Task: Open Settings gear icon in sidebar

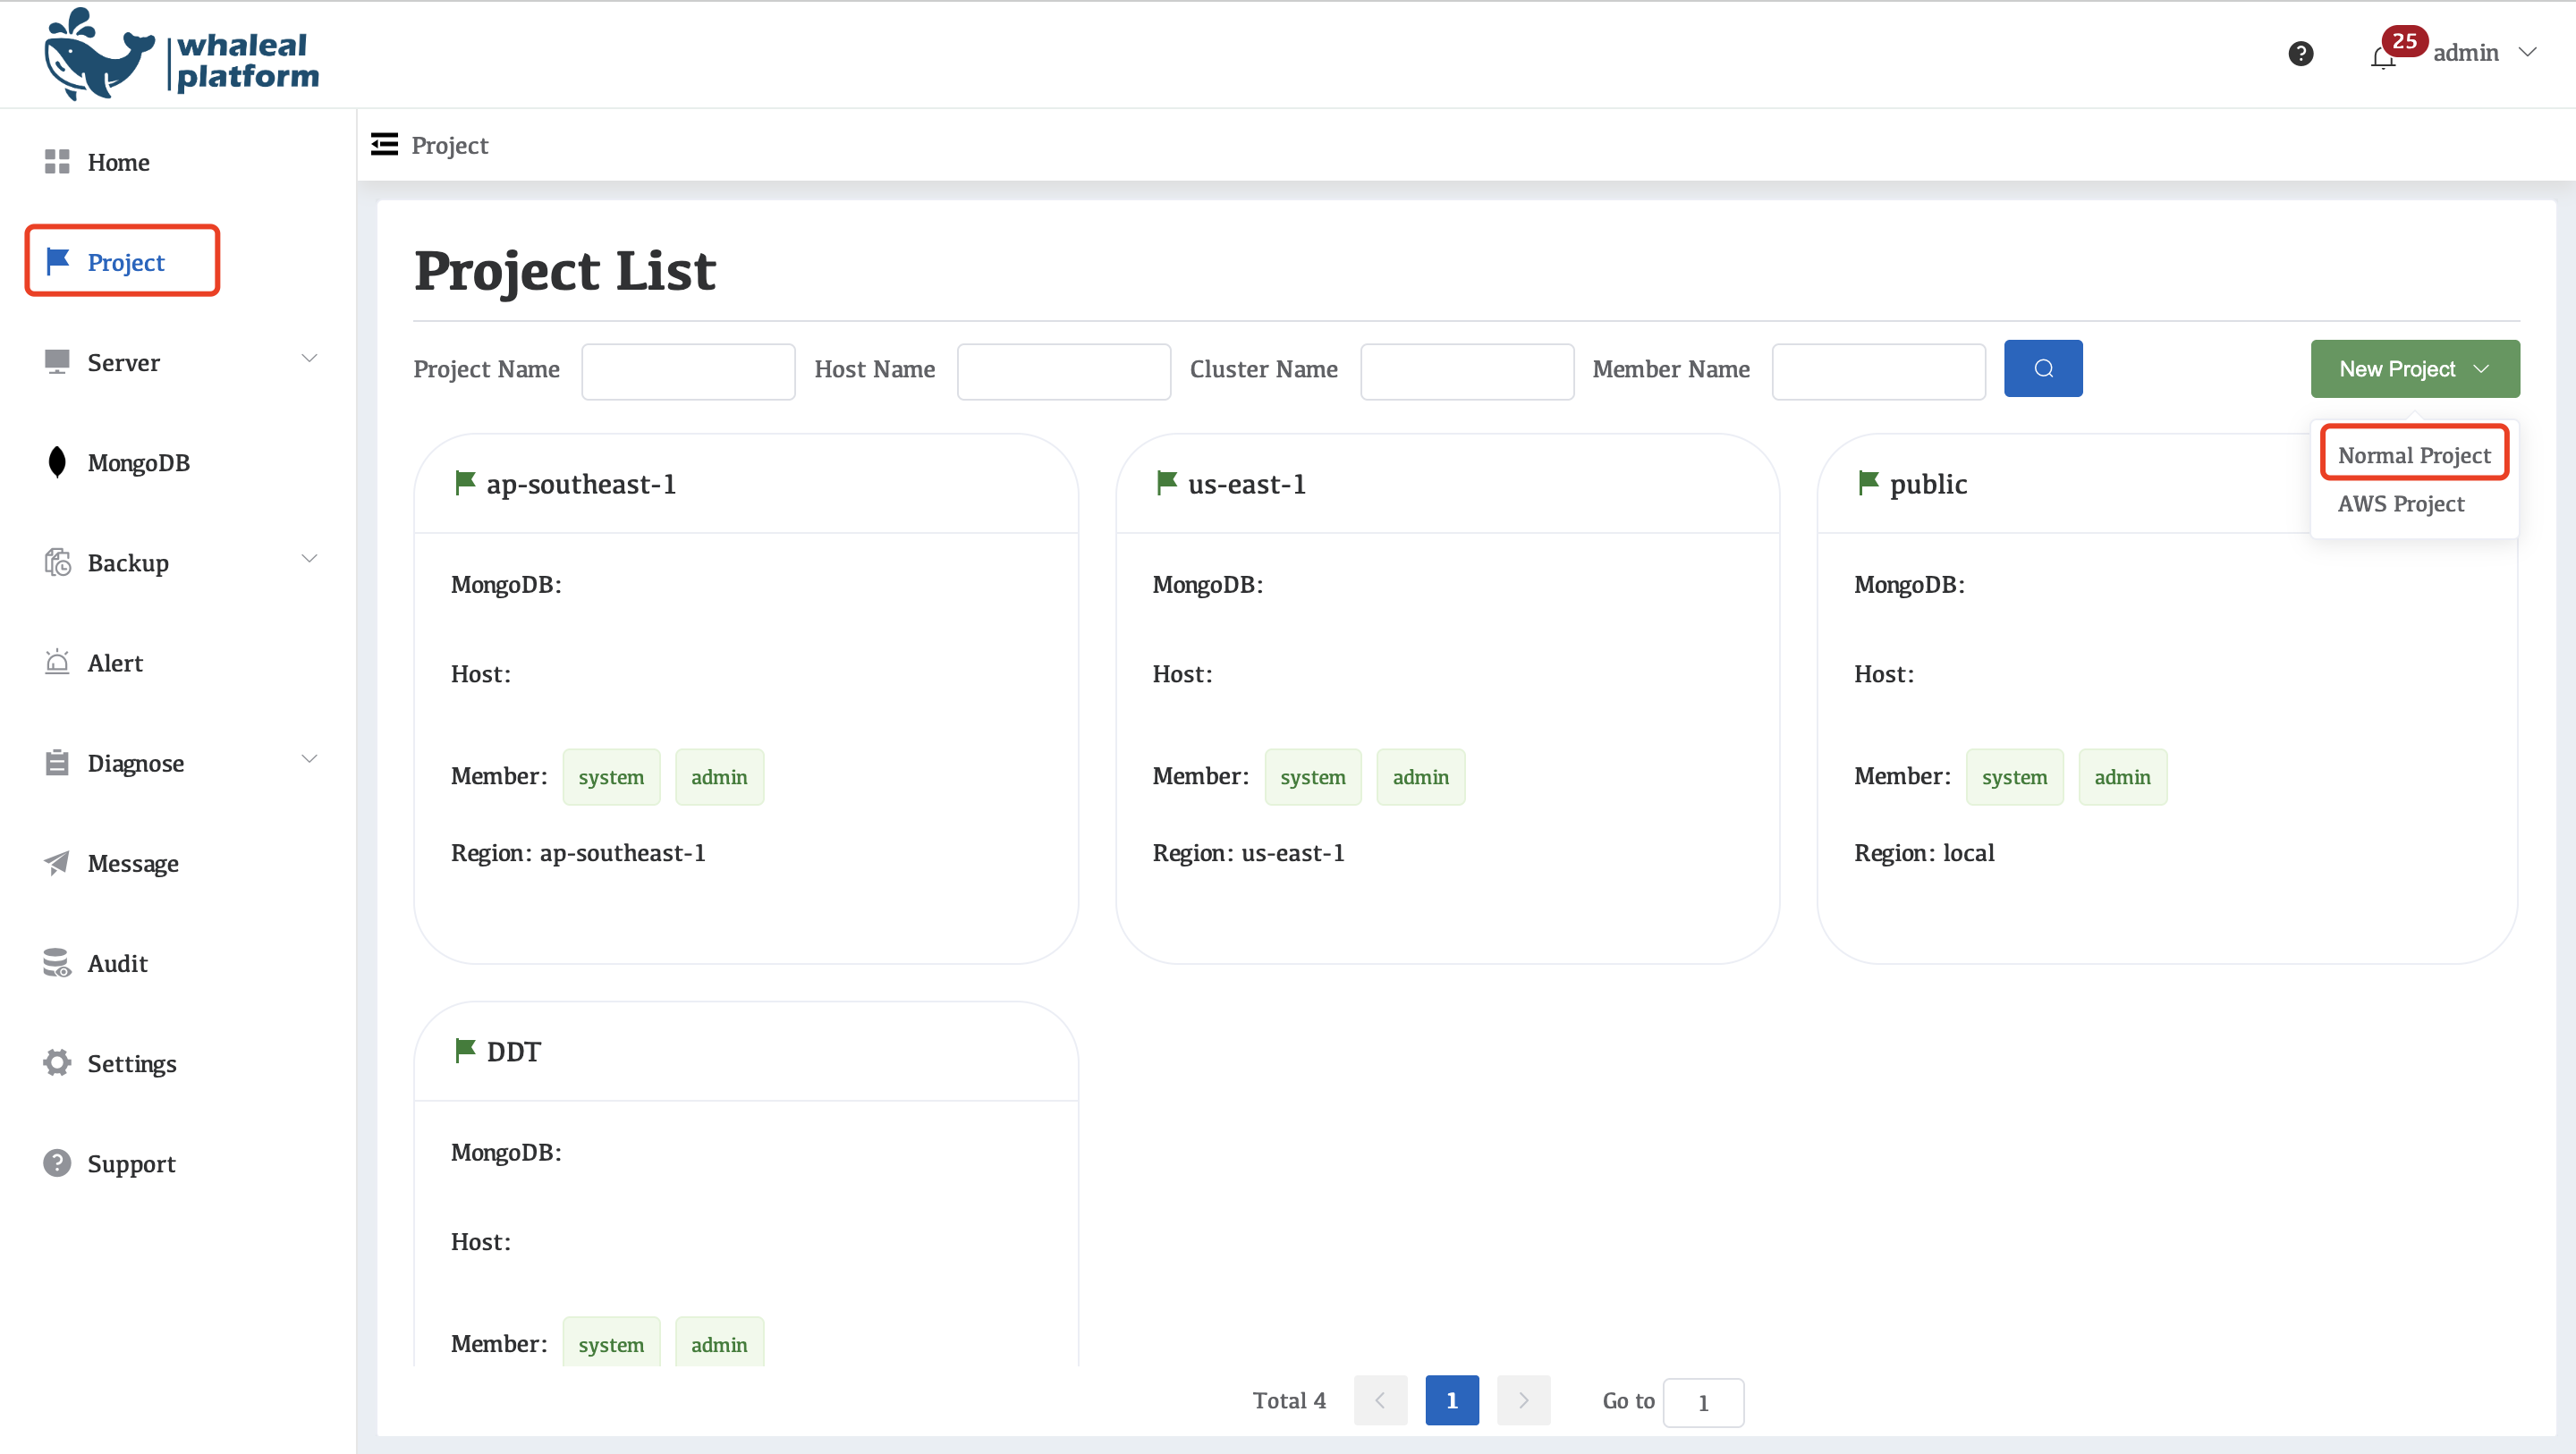Action: click(x=57, y=1062)
